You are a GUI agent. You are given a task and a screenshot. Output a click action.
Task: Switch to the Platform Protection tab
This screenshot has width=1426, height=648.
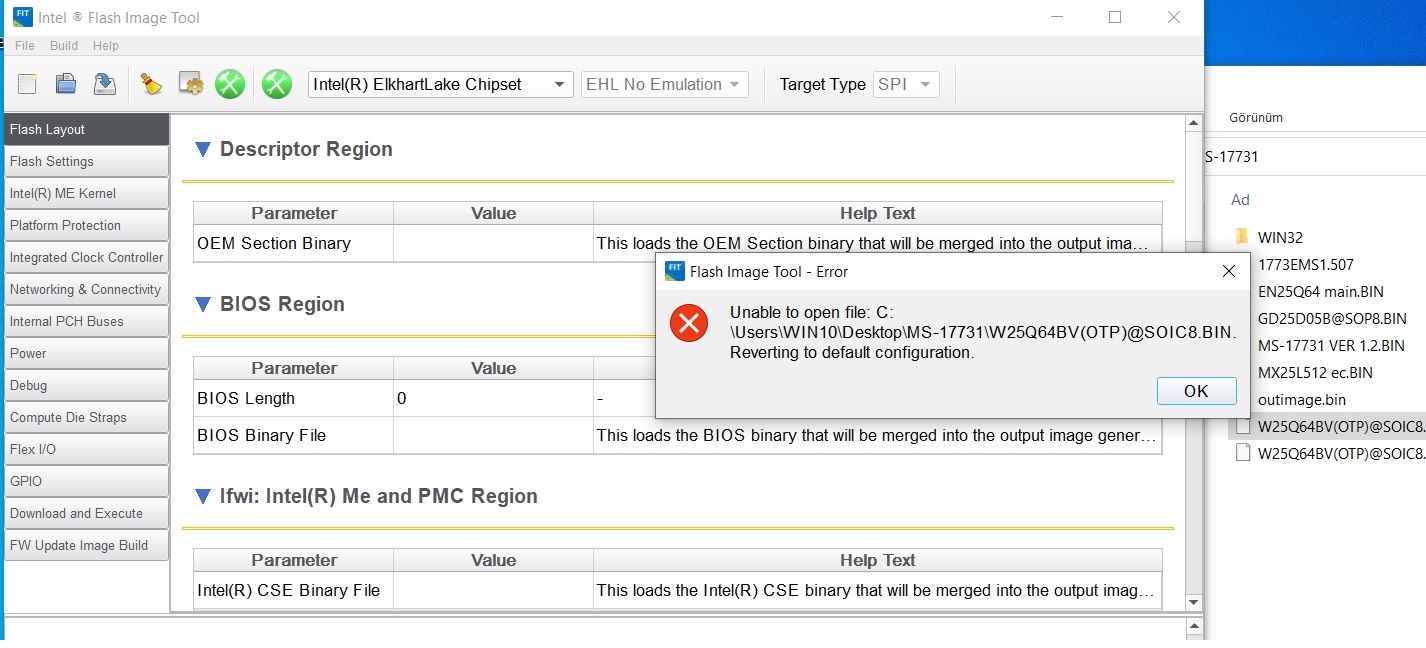click(x=86, y=226)
